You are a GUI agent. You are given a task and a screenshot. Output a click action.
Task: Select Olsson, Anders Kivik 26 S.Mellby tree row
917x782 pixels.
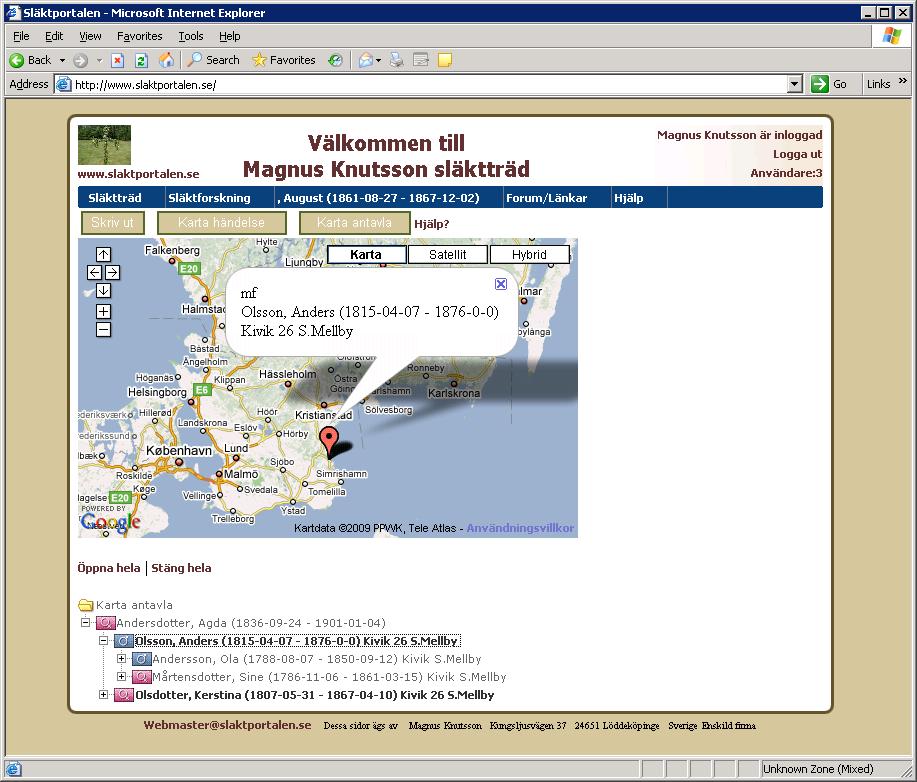tap(297, 641)
